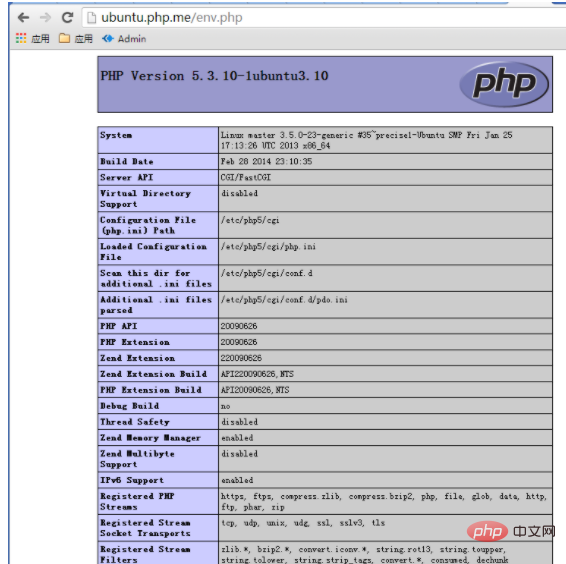Click the CGI/FastCGI value

[246, 177]
